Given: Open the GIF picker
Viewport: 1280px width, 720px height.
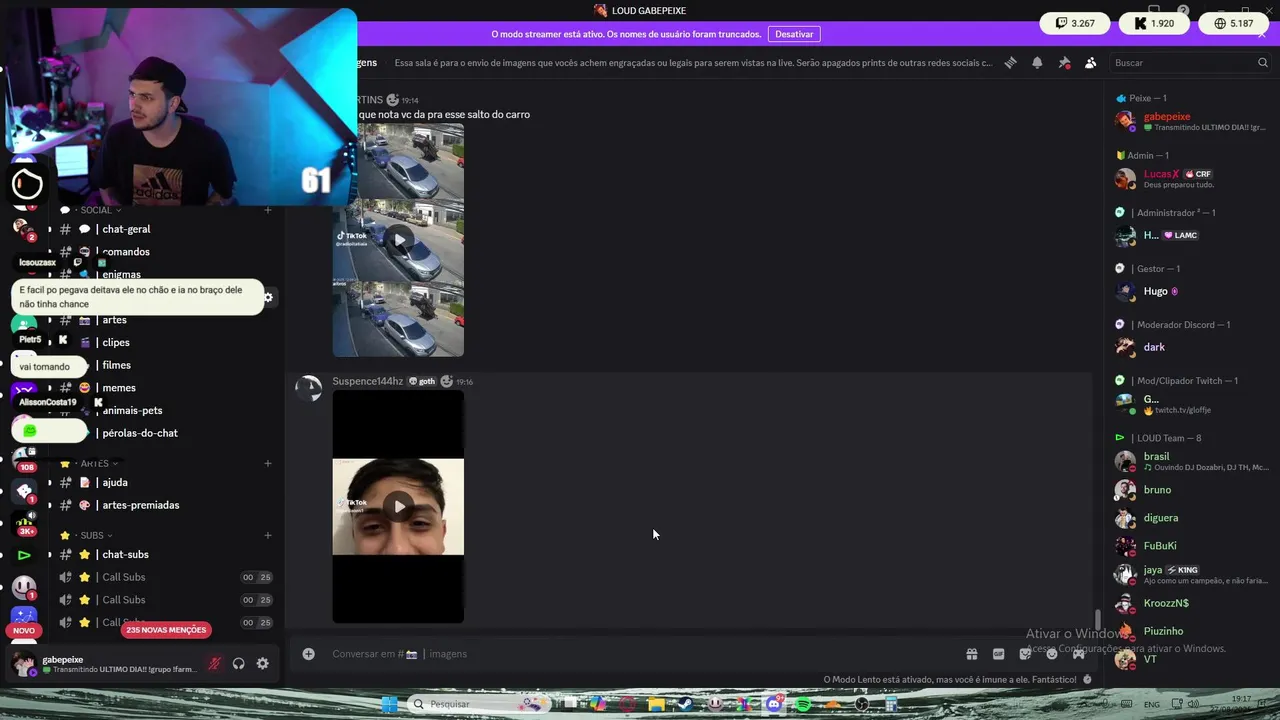Looking at the screenshot, I should 998,654.
